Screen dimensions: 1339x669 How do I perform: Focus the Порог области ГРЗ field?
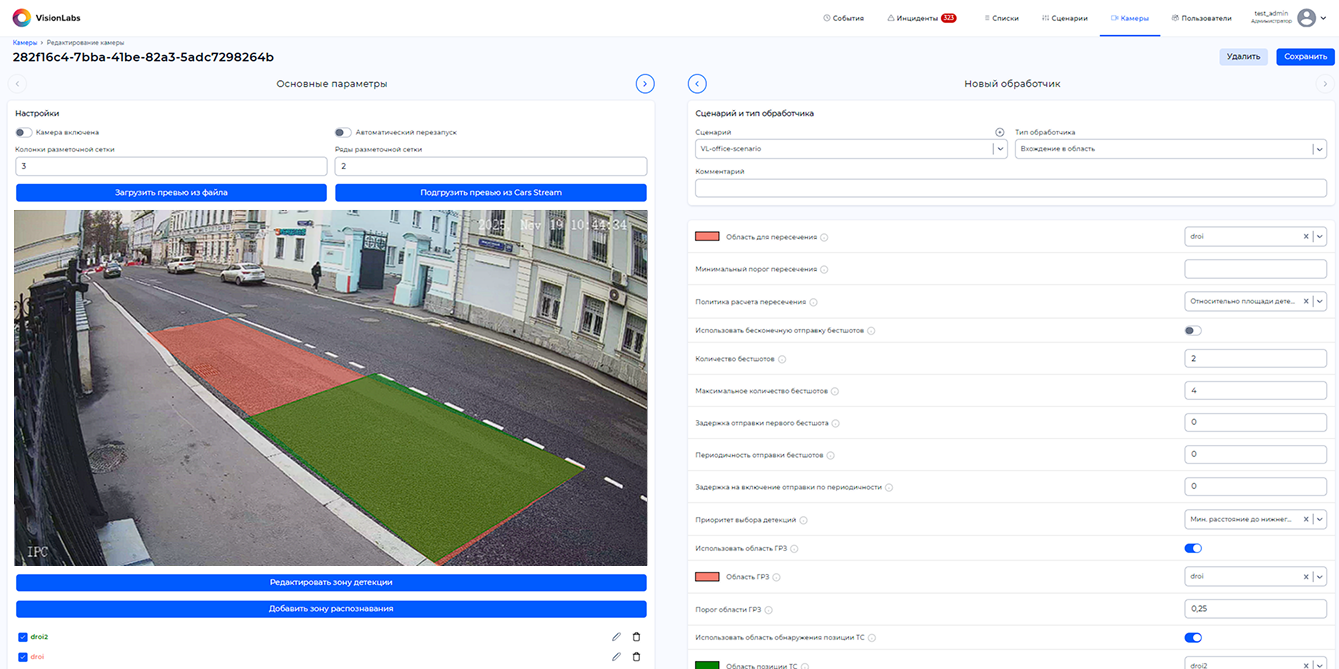pos(1255,609)
